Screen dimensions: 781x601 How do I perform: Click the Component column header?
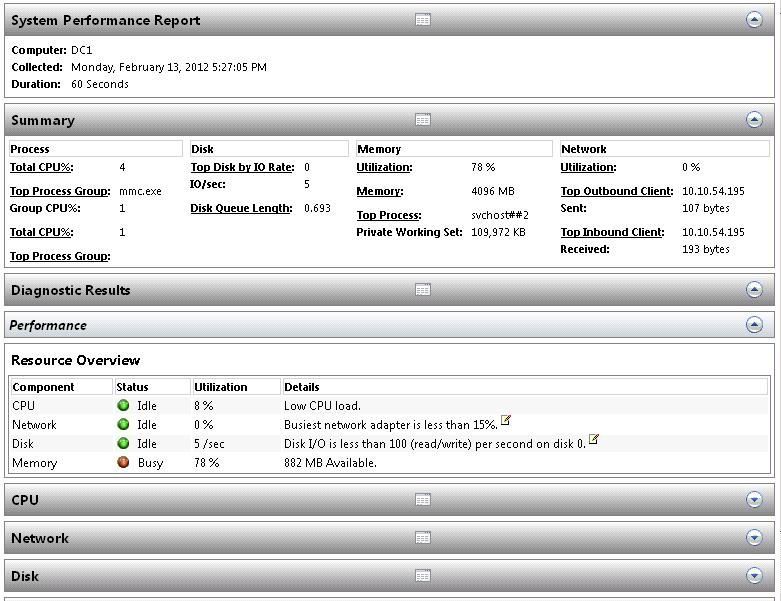coord(62,387)
